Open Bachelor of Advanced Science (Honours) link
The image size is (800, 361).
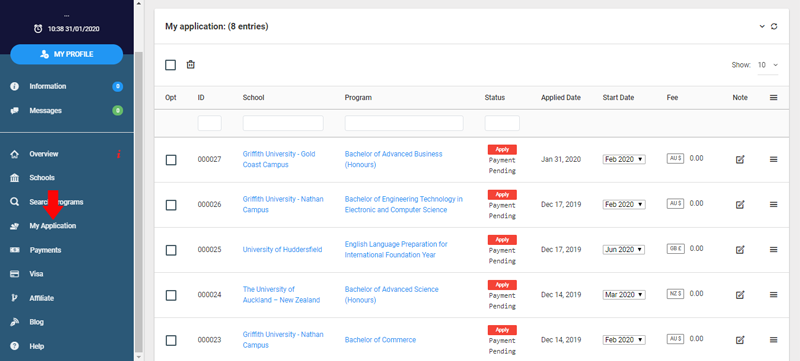click(391, 295)
